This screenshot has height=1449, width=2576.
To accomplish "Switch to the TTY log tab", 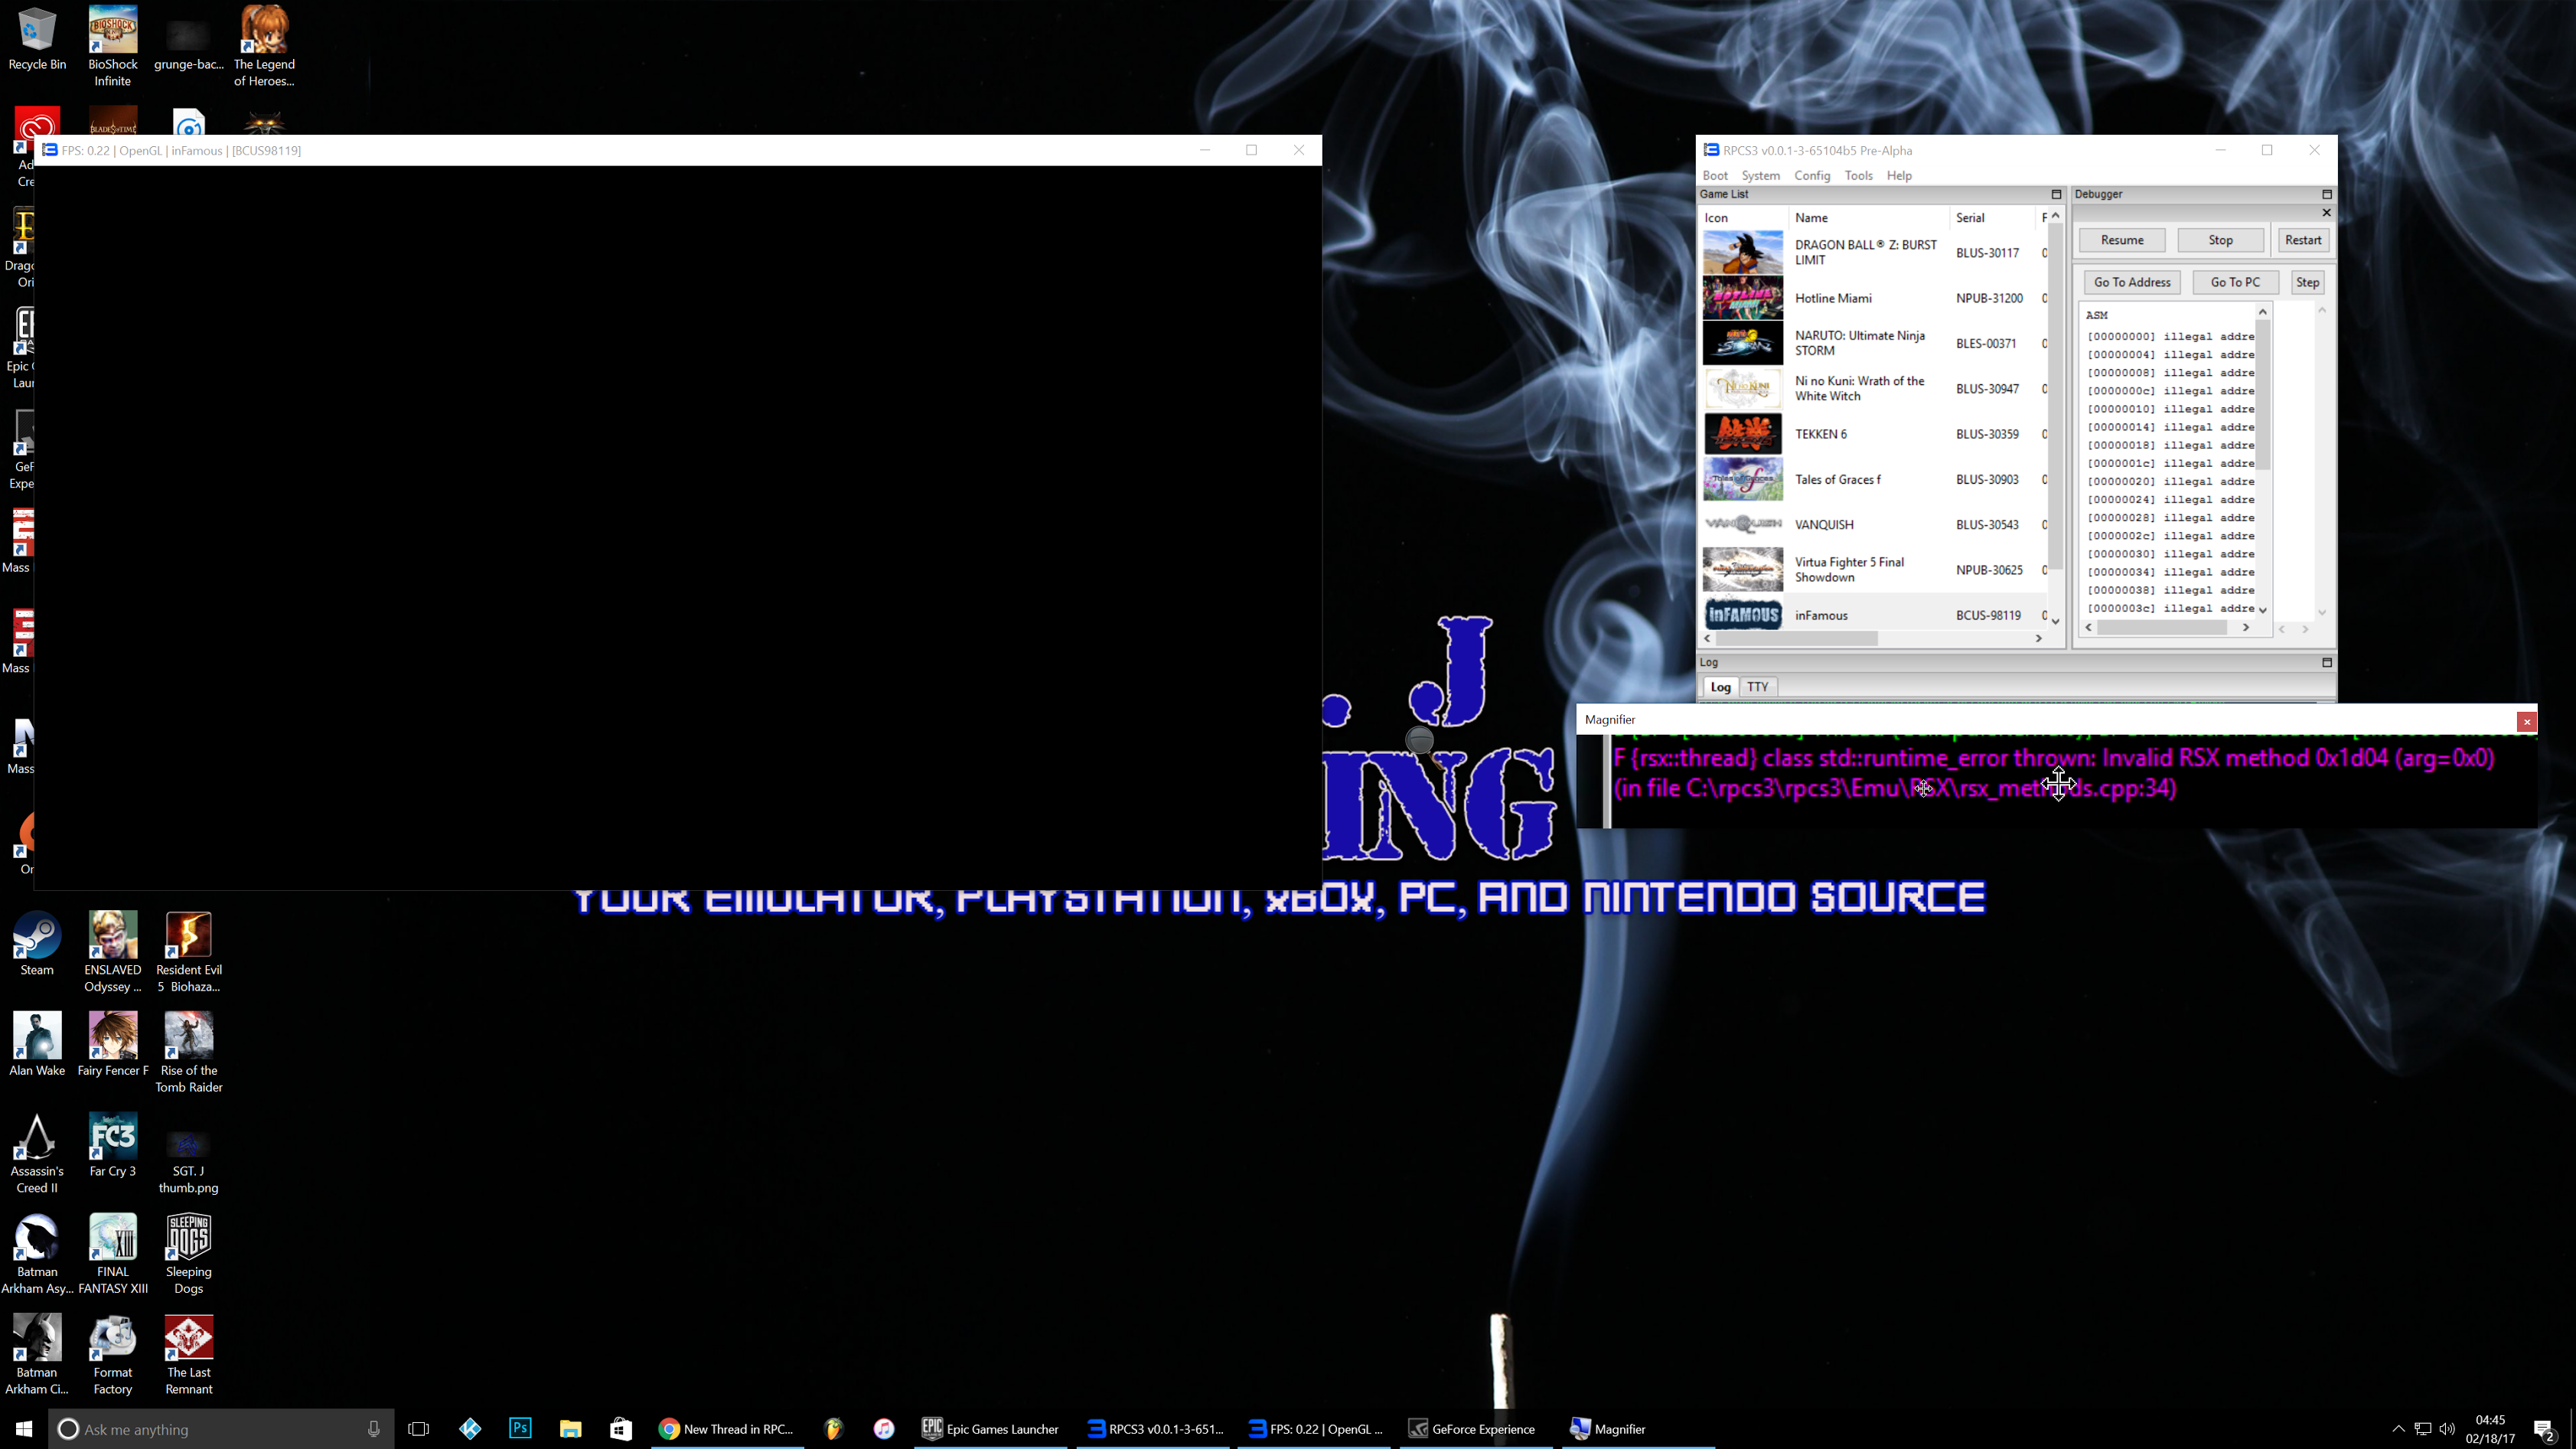I will 1757,687.
